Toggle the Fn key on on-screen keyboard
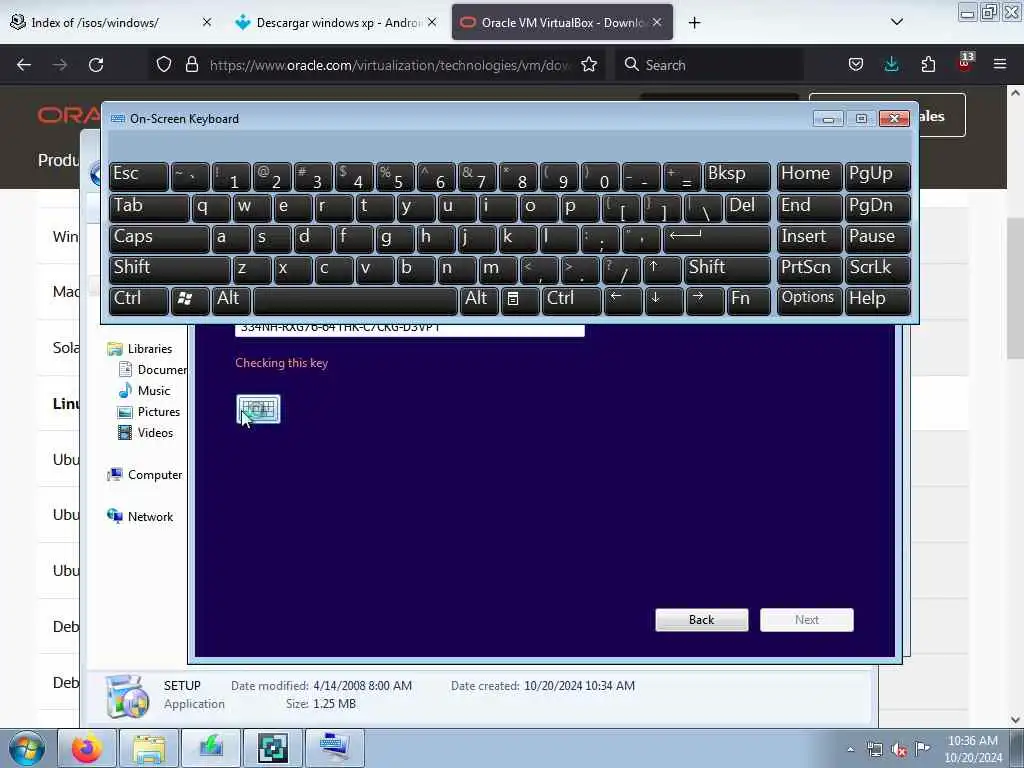 click(748, 300)
